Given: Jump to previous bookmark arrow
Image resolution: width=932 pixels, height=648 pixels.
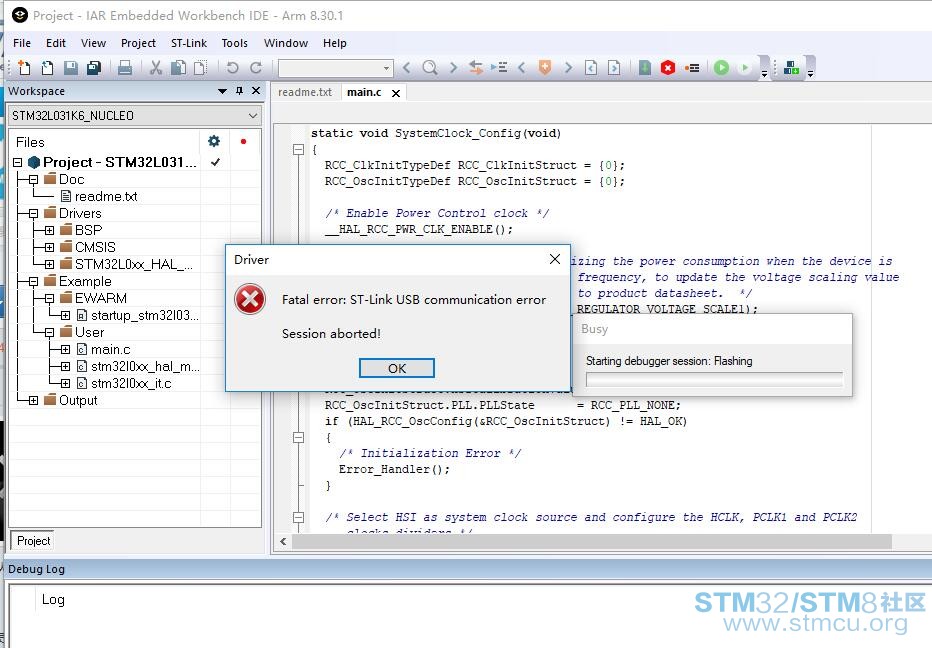Looking at the screenshot, I should [x=522, y=68].
